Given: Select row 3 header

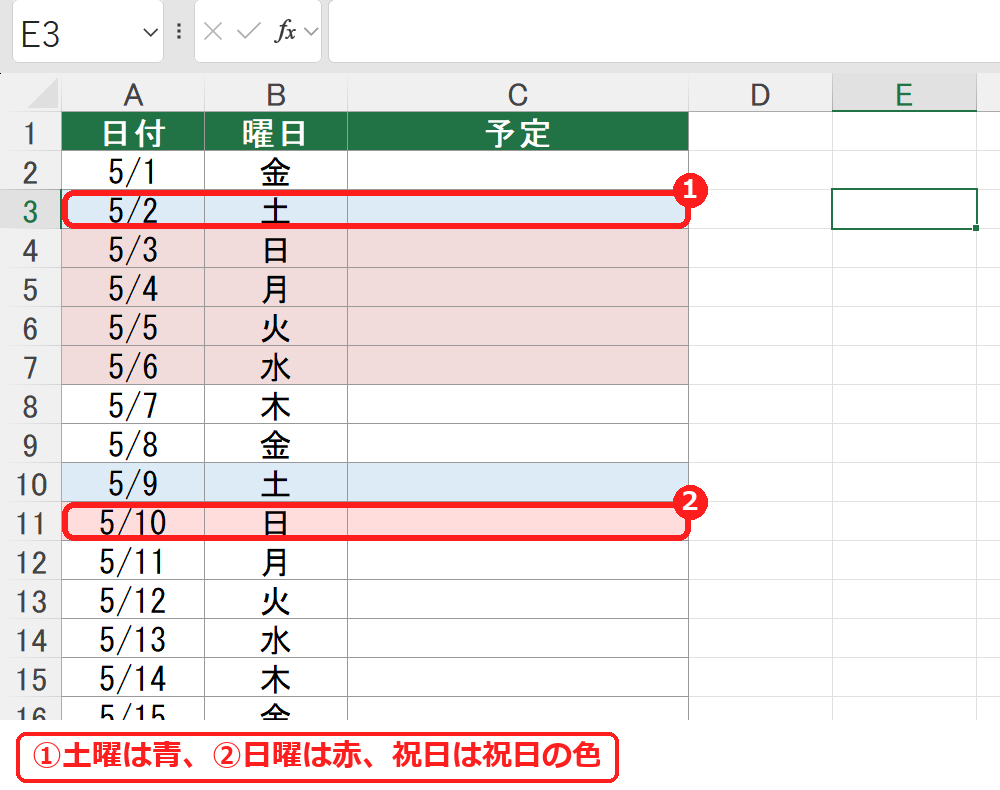Looking at the screenshot, I should [x=30, y=210].
